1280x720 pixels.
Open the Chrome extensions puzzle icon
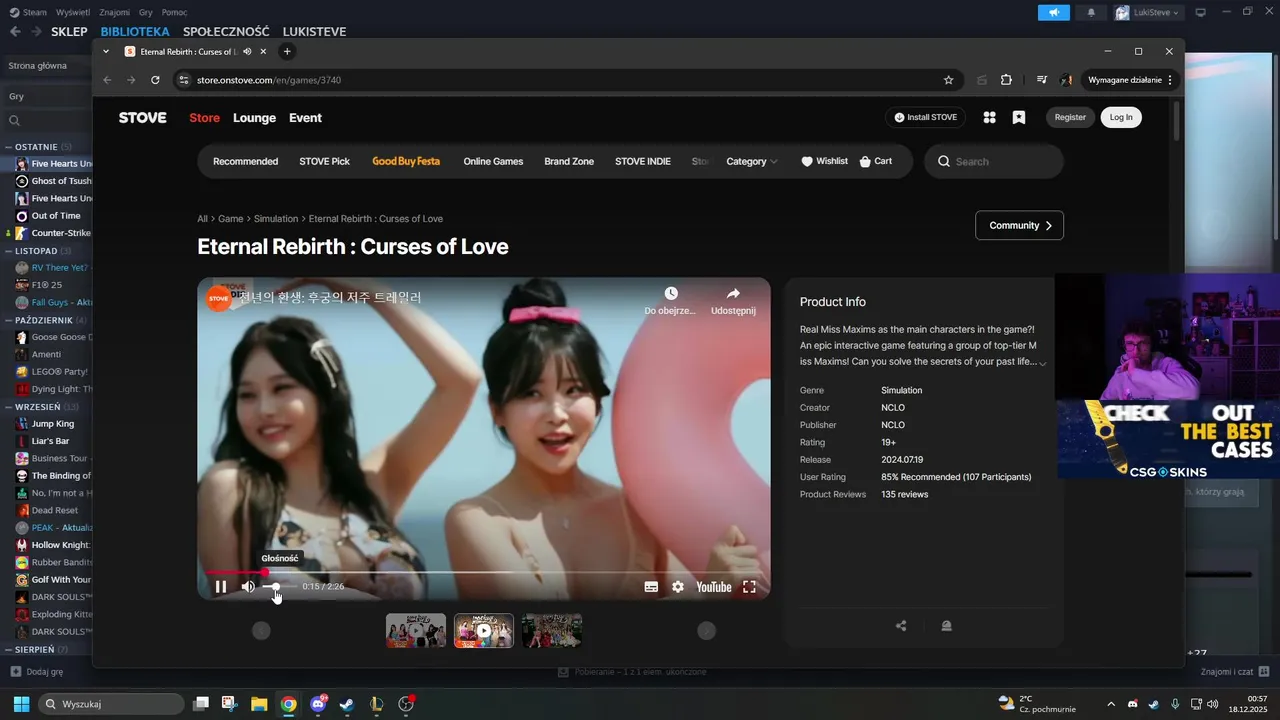pos(1006,80)
